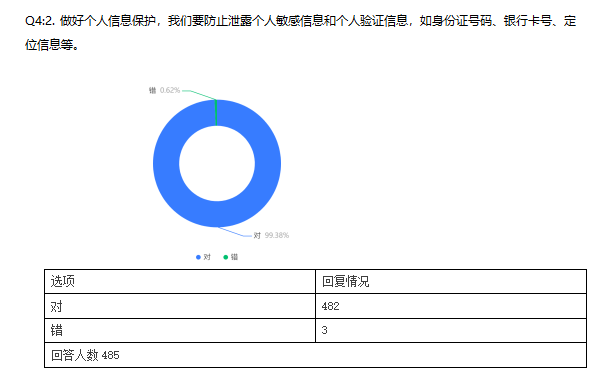Click the 482 count cell
The height and width of the screenshot is (385, 613).
pyautogui.click(x=451, y=306)
